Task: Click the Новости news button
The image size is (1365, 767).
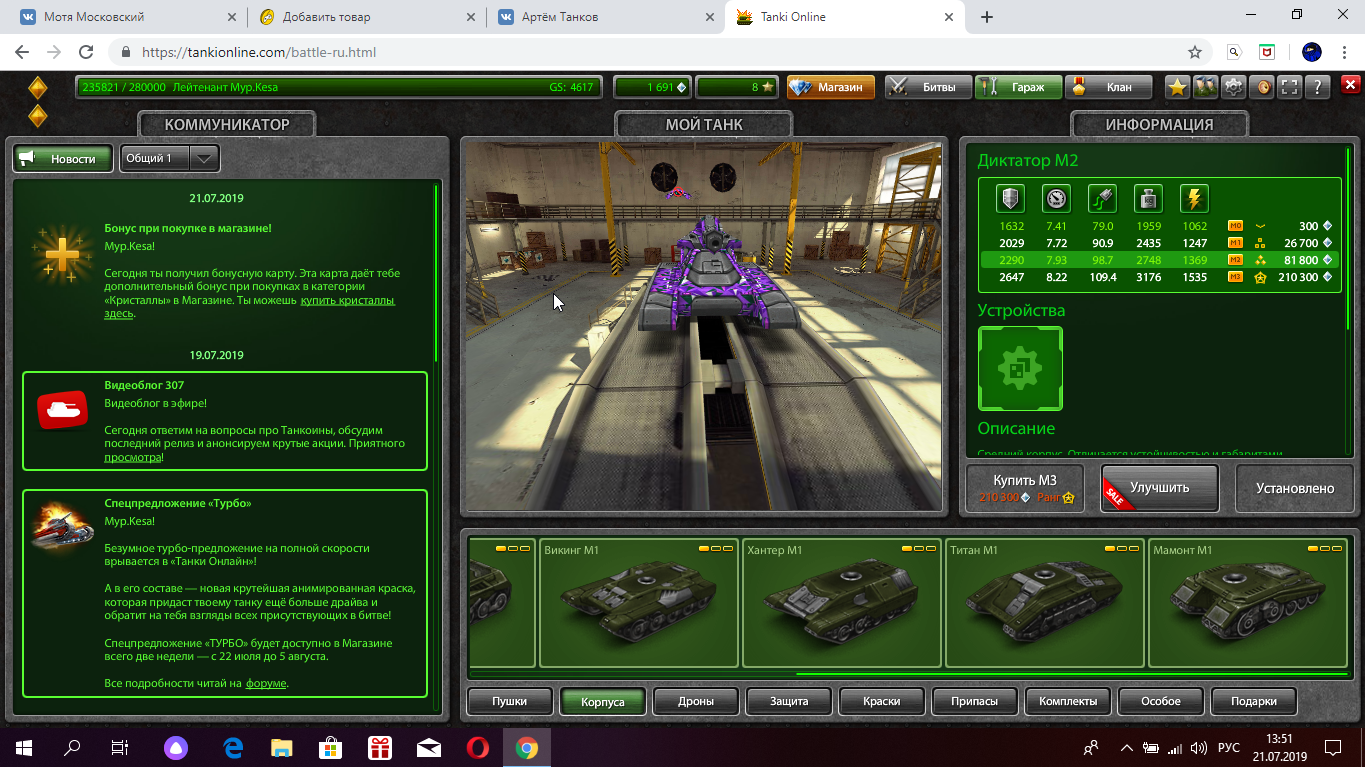Action: click(62, 158)
